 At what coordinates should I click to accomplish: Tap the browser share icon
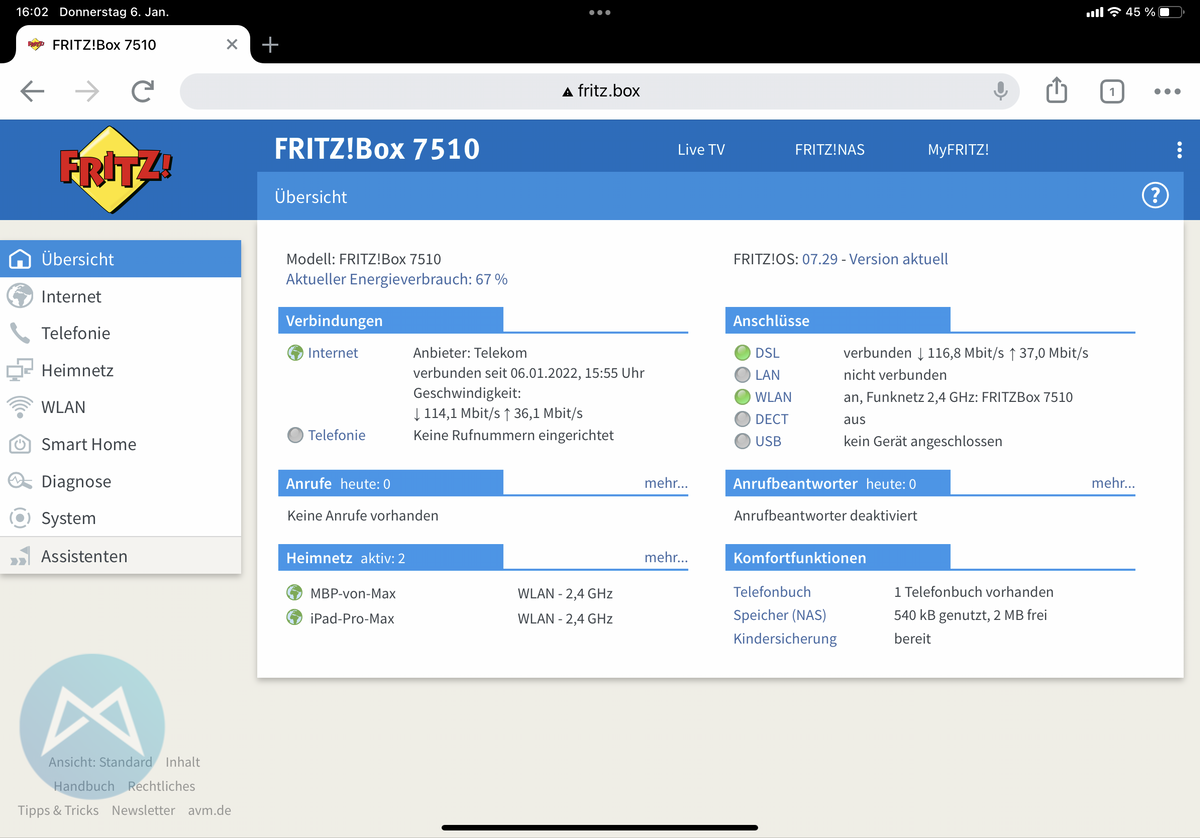click(x=1057, y=91)
